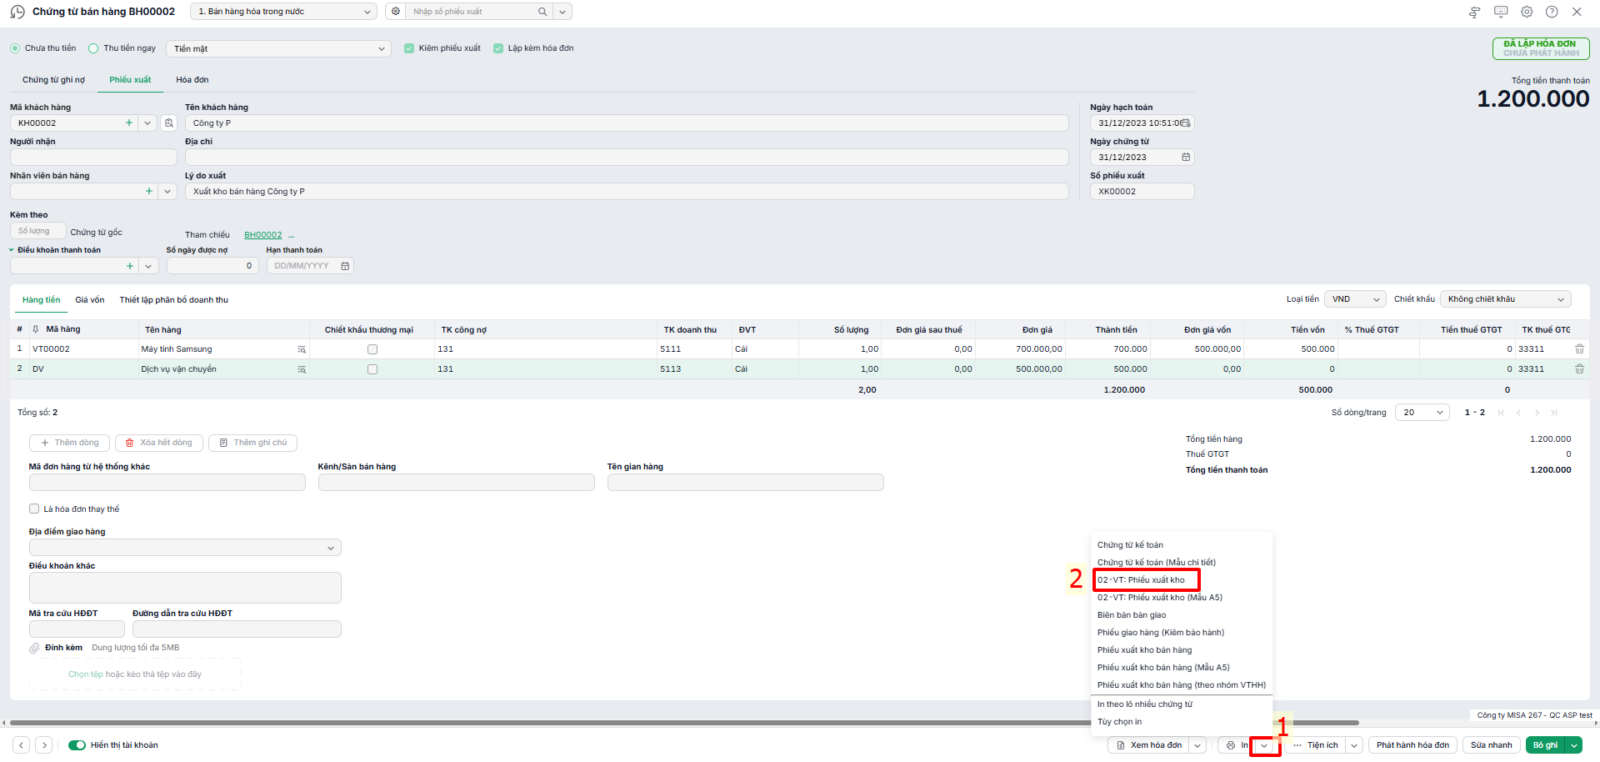Uncheck the Kiêm phiếu xuất checkbox
Image resolution: width=1600 pixels, height=762 pixels.
tap(409, 48)
